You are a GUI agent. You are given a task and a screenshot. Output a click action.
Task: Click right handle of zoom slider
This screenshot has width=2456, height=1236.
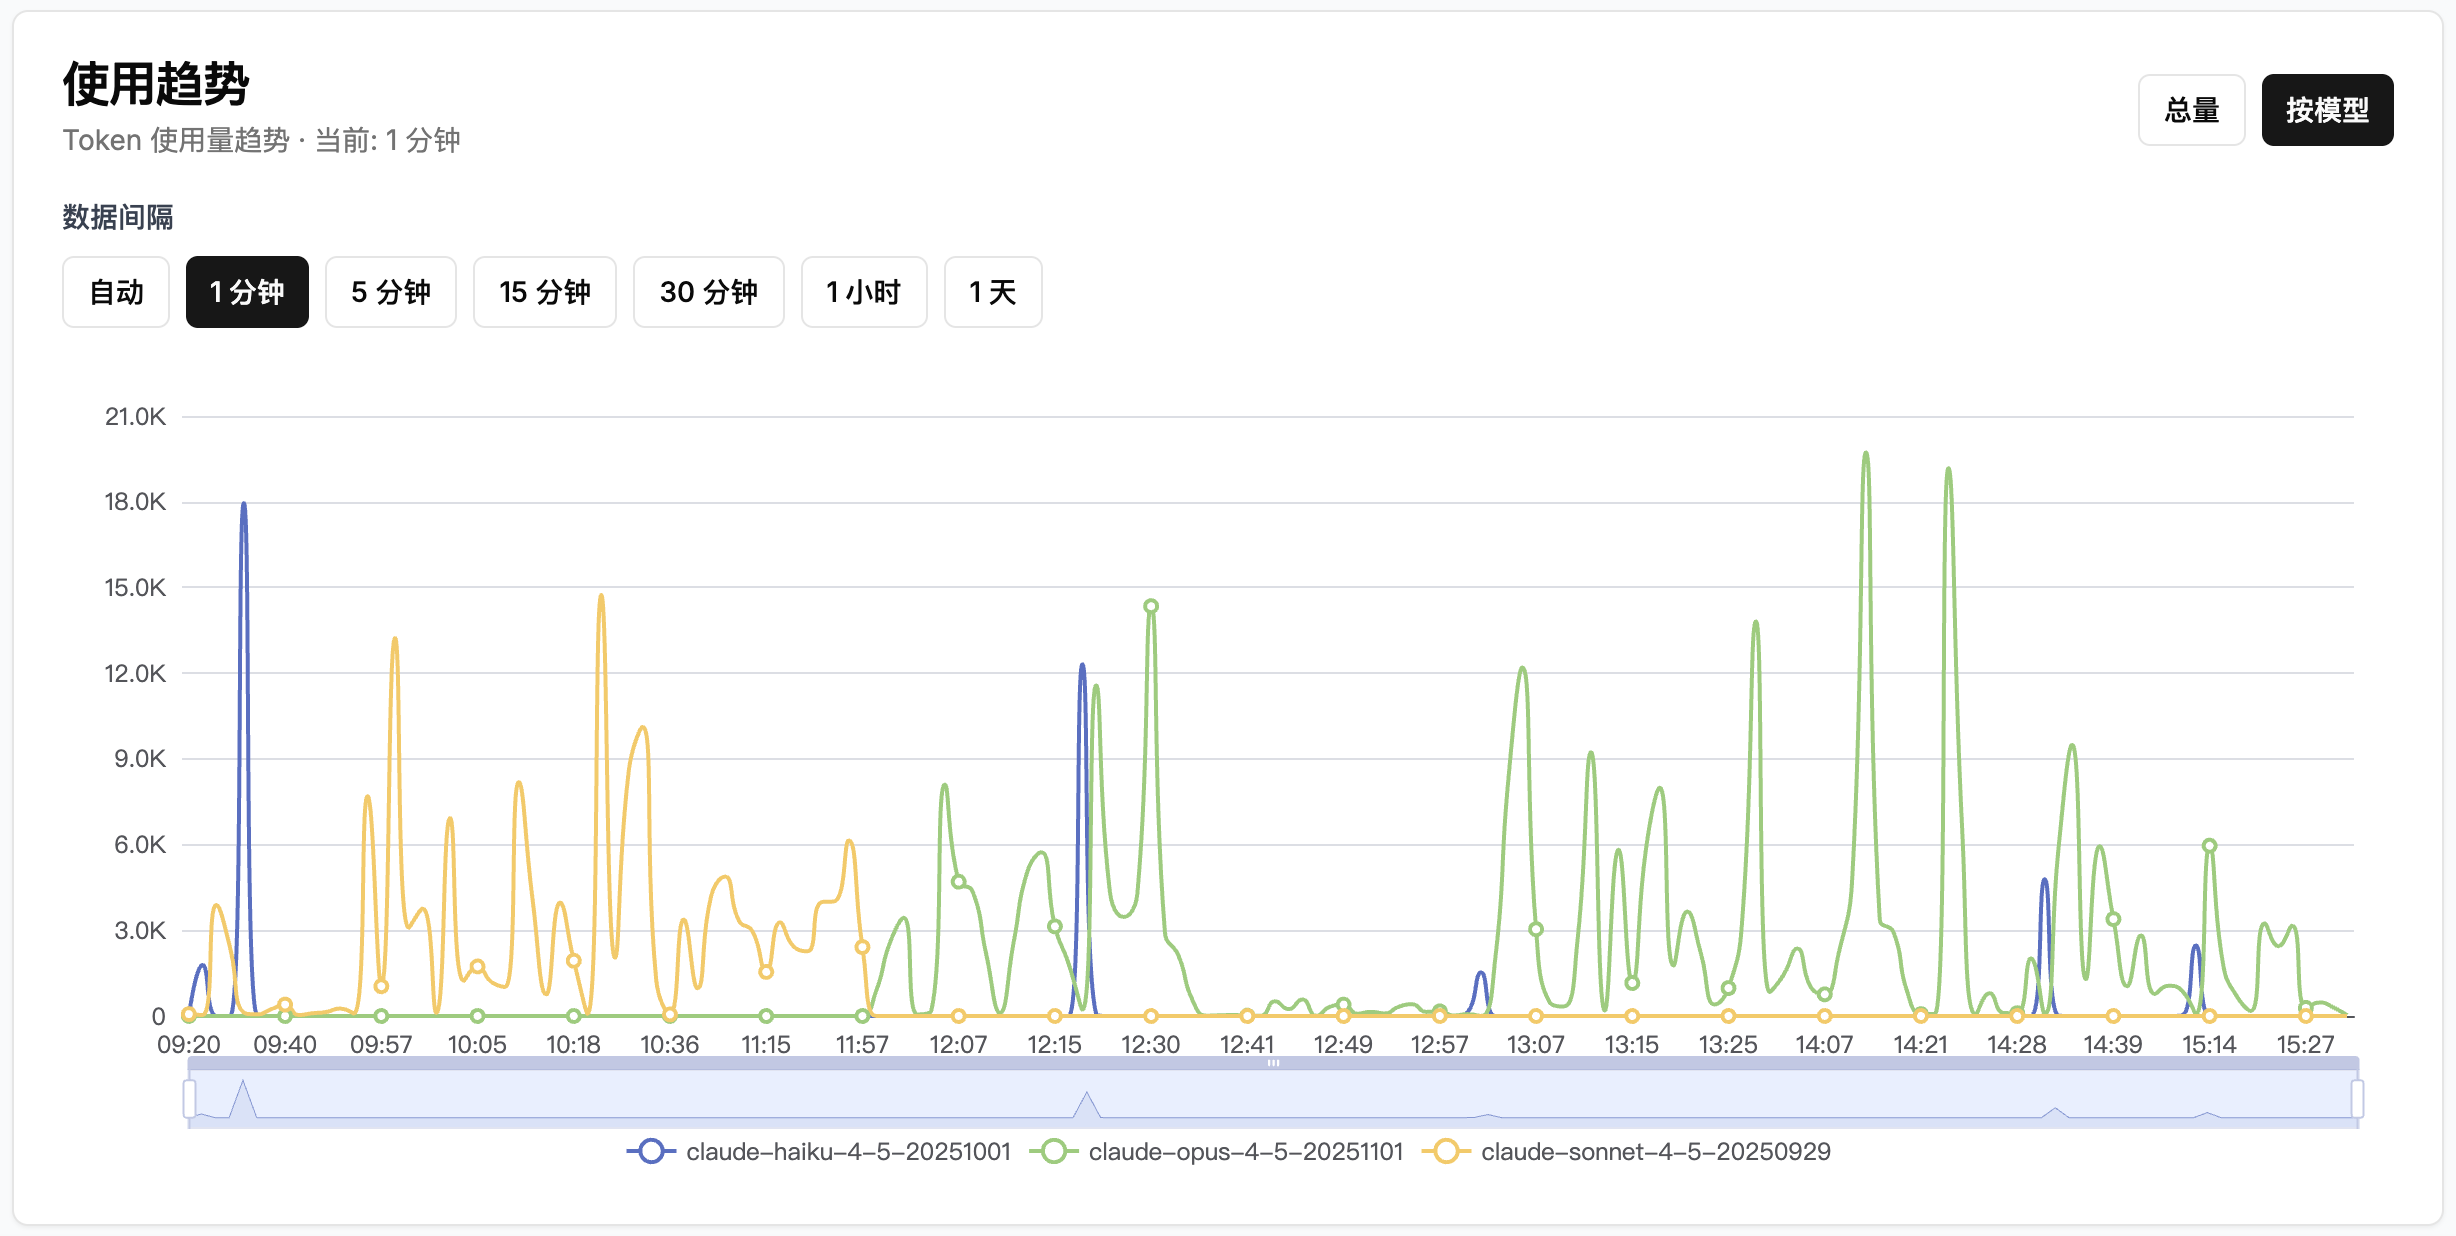tap(2357, 1098)
